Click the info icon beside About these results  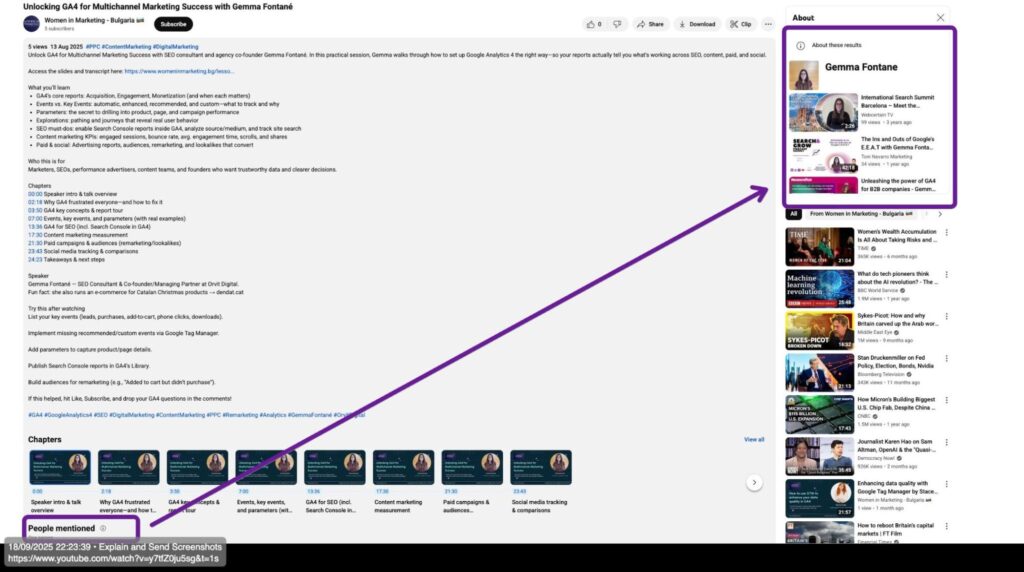(800, 46)
